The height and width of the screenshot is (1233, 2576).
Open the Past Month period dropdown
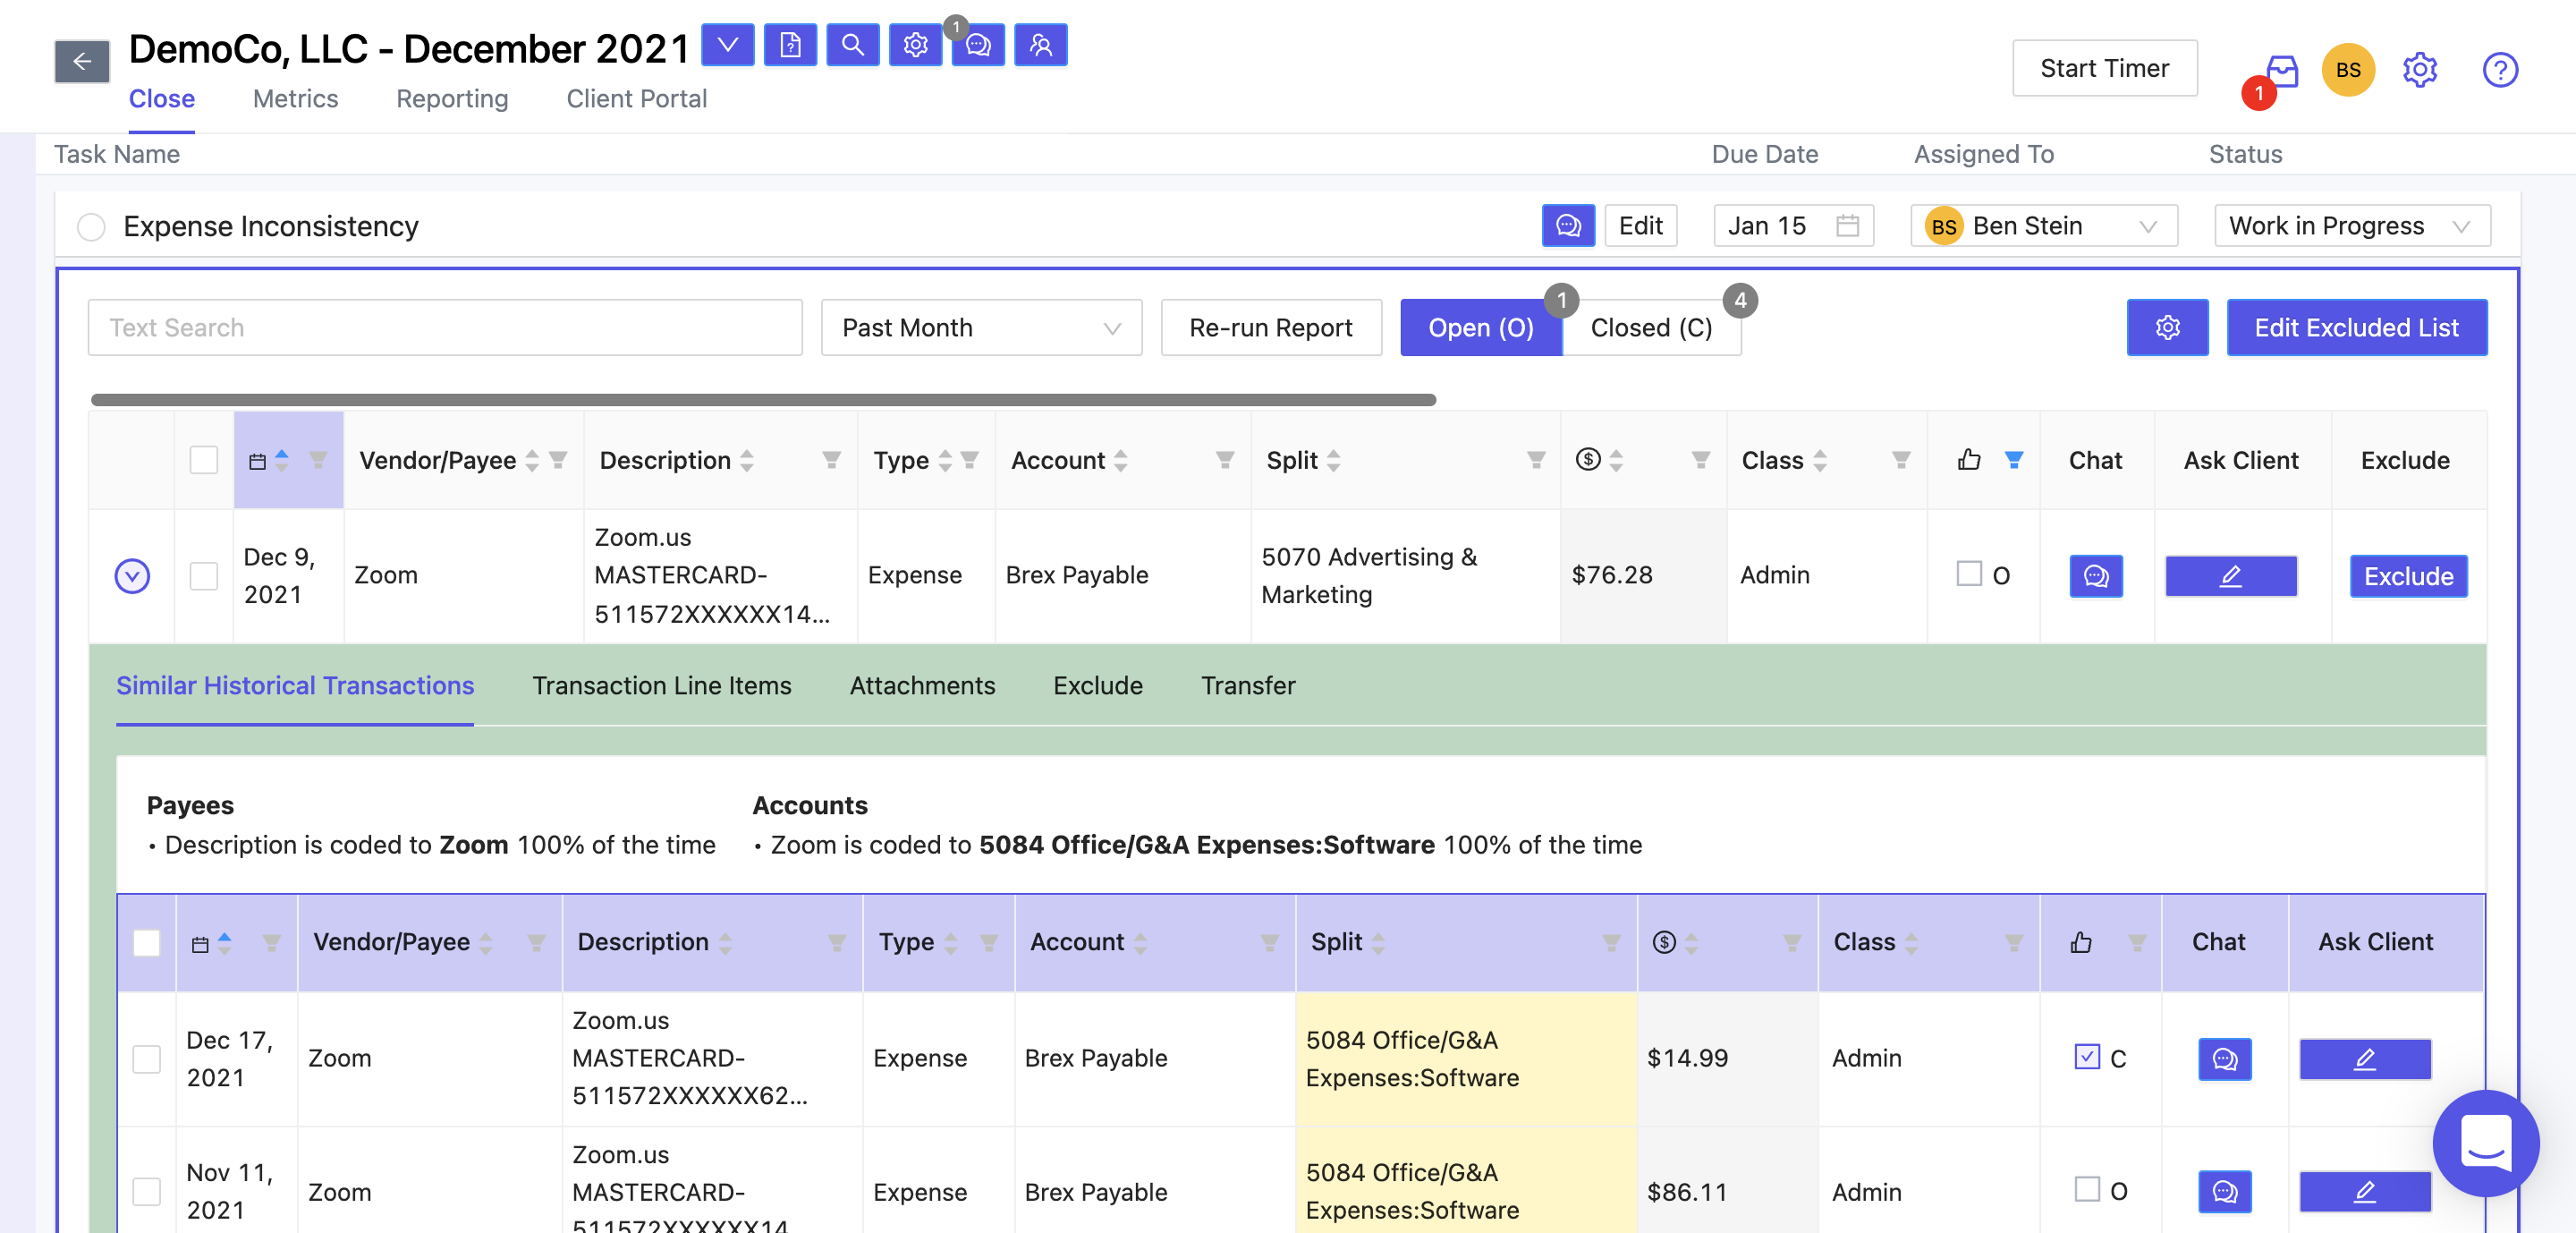pyautogui.click(x=981, y=328)
